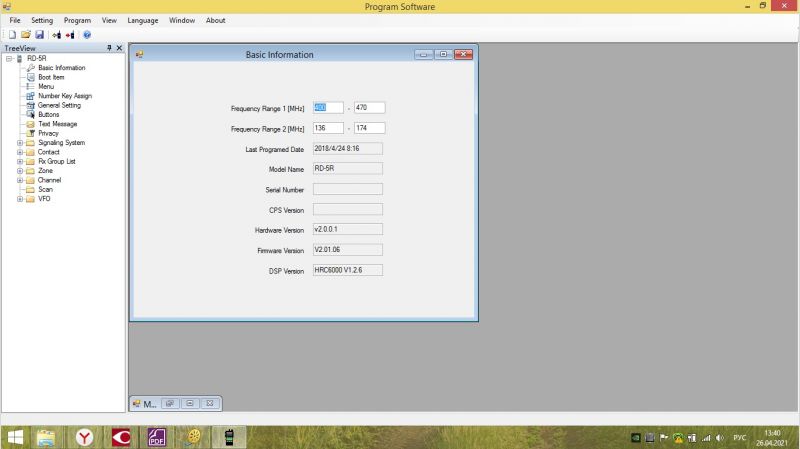Screen dimensions: 800x449
Task: Select the Buttons tree entry
Action: (48, 114)
